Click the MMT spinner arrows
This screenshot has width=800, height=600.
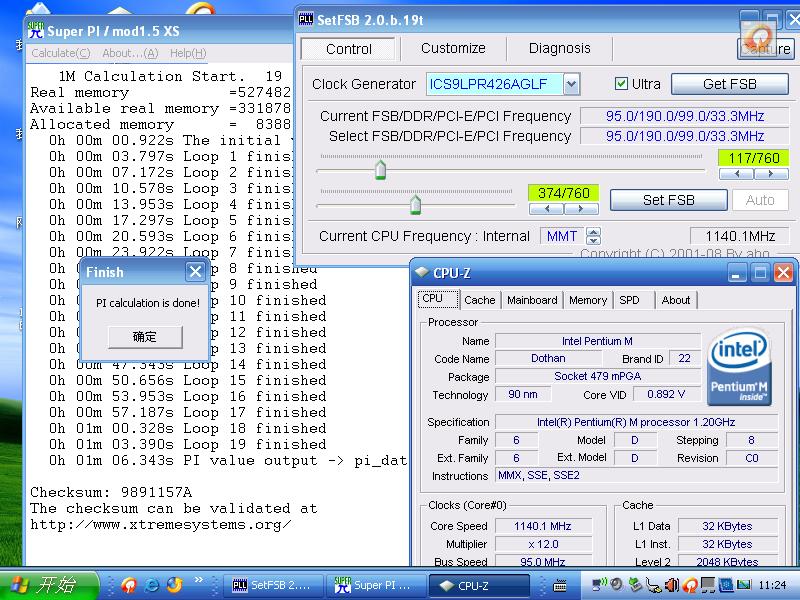(x=593, y=236)
